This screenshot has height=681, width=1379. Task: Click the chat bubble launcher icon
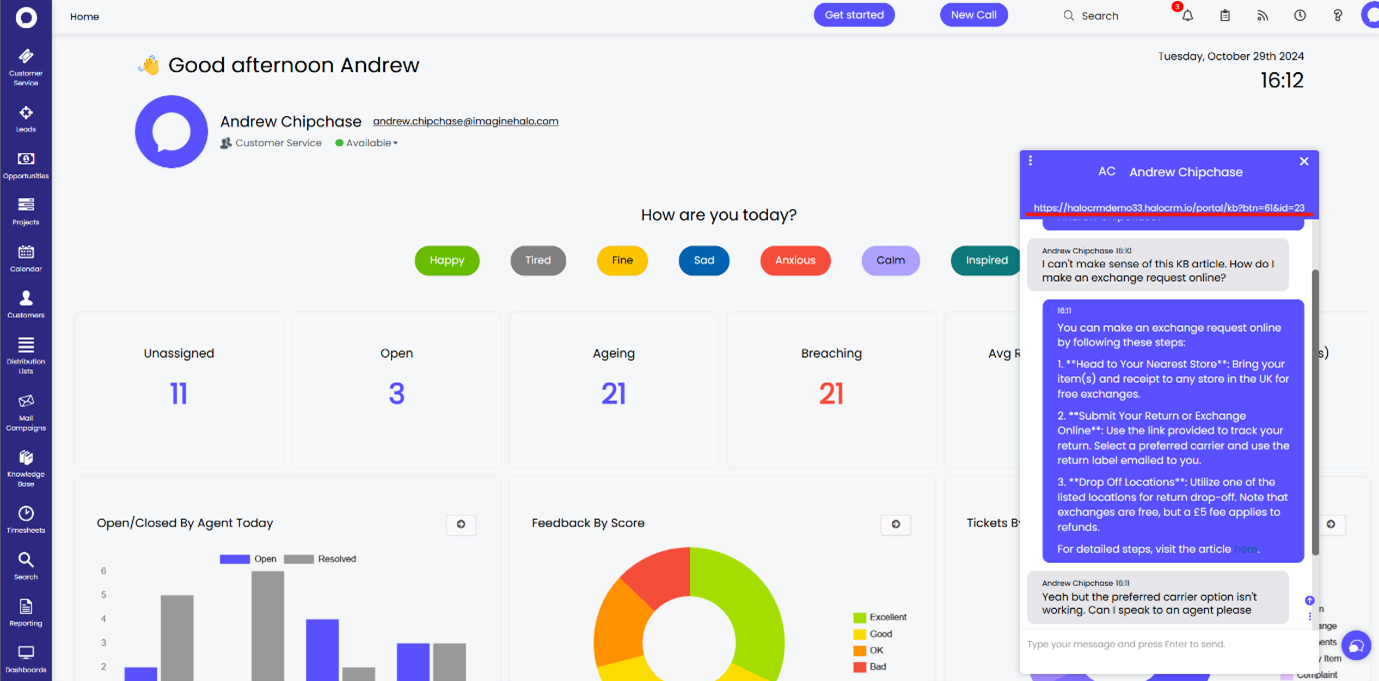click(1356, 646)
